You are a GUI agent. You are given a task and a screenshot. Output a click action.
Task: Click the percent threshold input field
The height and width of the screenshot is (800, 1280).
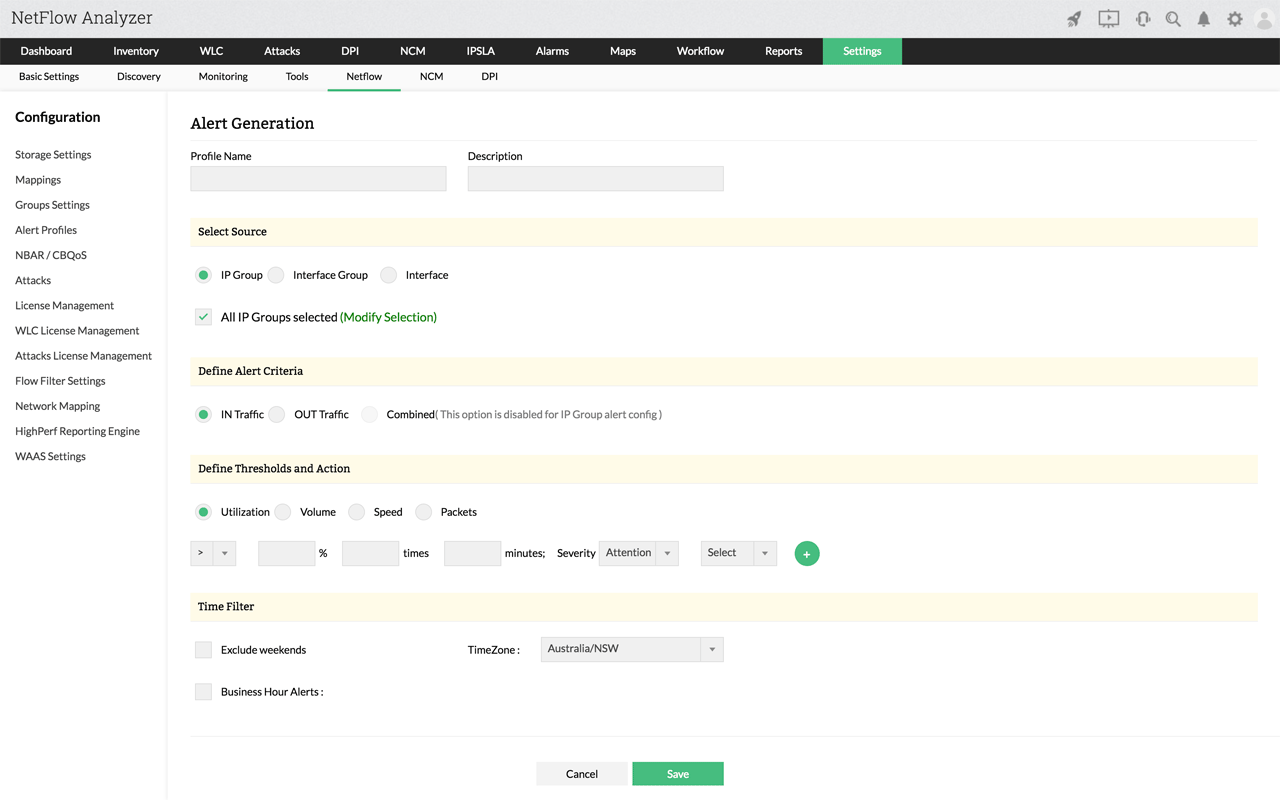tap(287, 554)
